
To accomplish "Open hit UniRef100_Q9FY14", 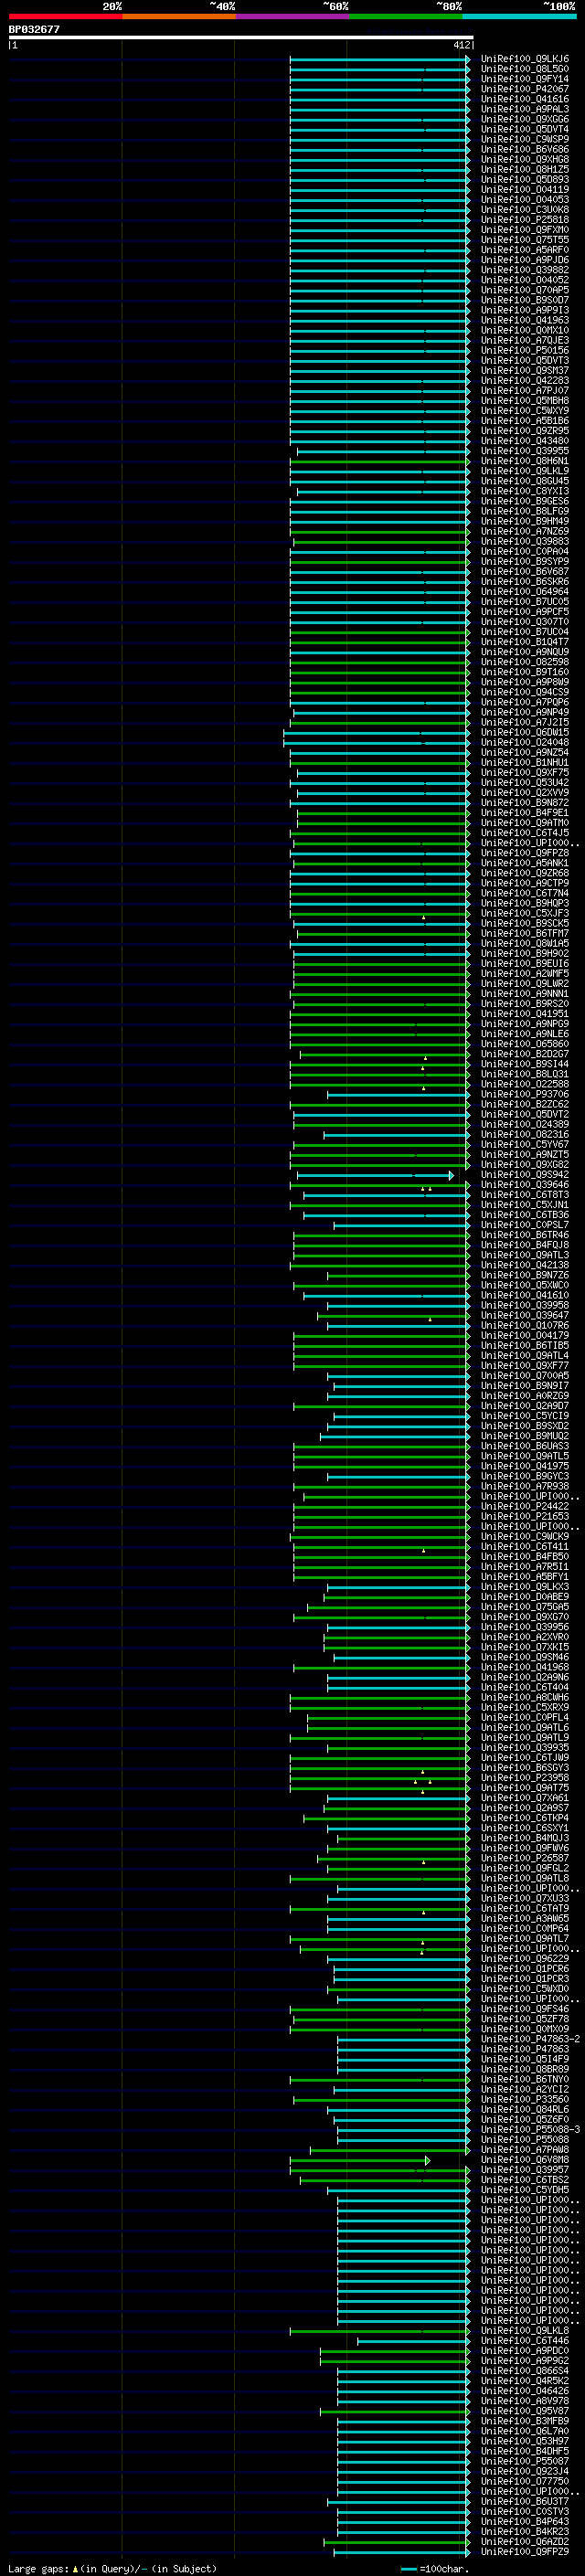I will [x=524, y=79].
